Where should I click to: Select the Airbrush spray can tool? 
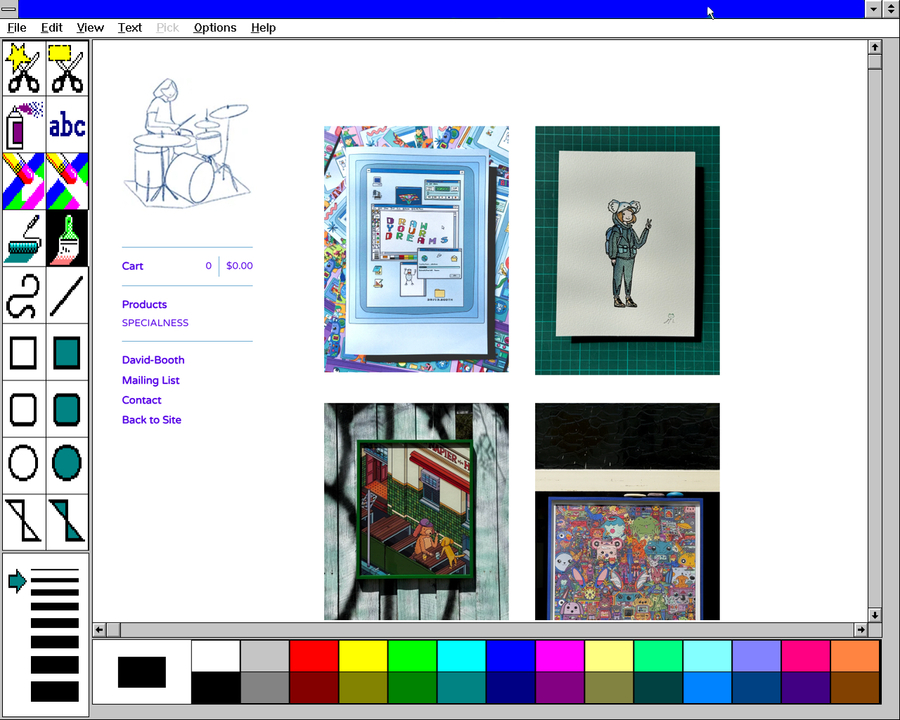tap(24, 125)
